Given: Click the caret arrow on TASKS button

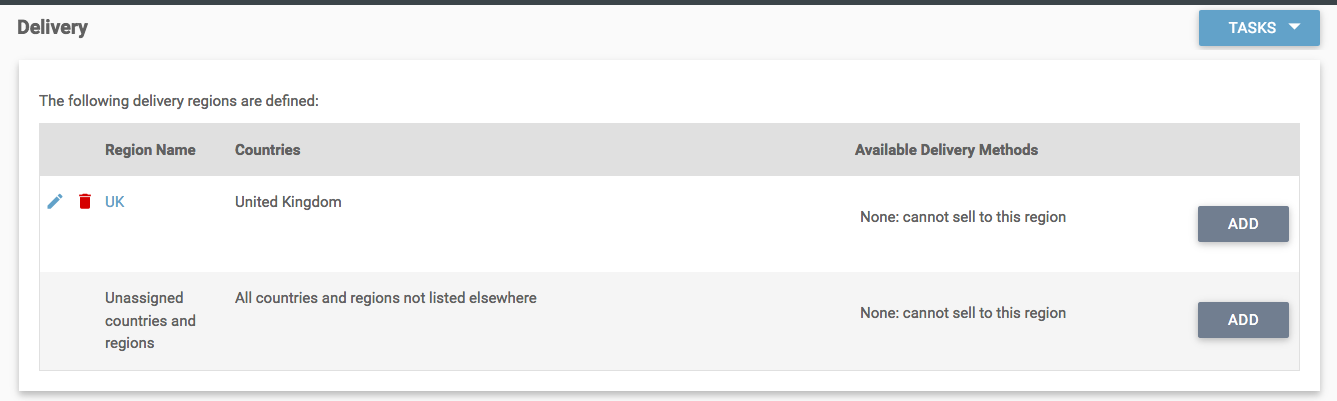Looking at the screenshot, I should coord(1295,27).
